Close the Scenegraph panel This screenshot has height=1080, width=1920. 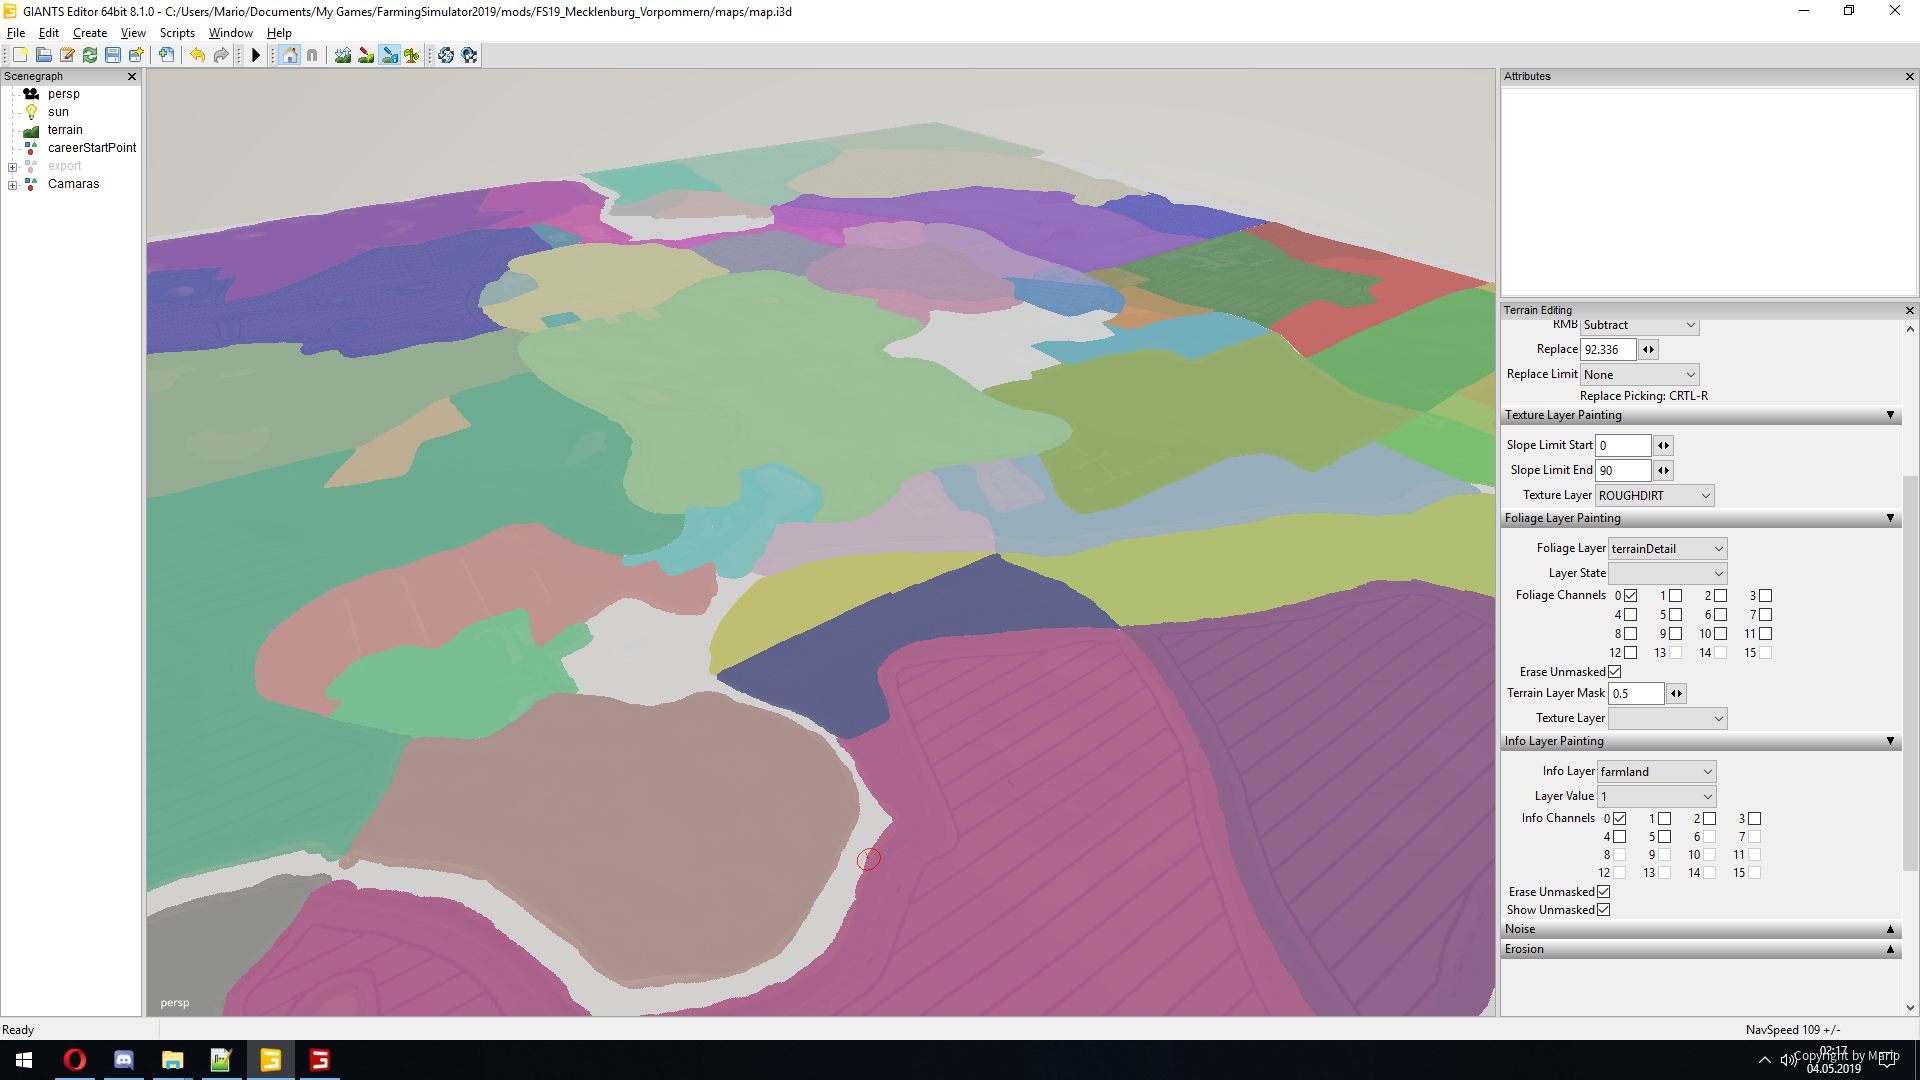pos(131,76)
